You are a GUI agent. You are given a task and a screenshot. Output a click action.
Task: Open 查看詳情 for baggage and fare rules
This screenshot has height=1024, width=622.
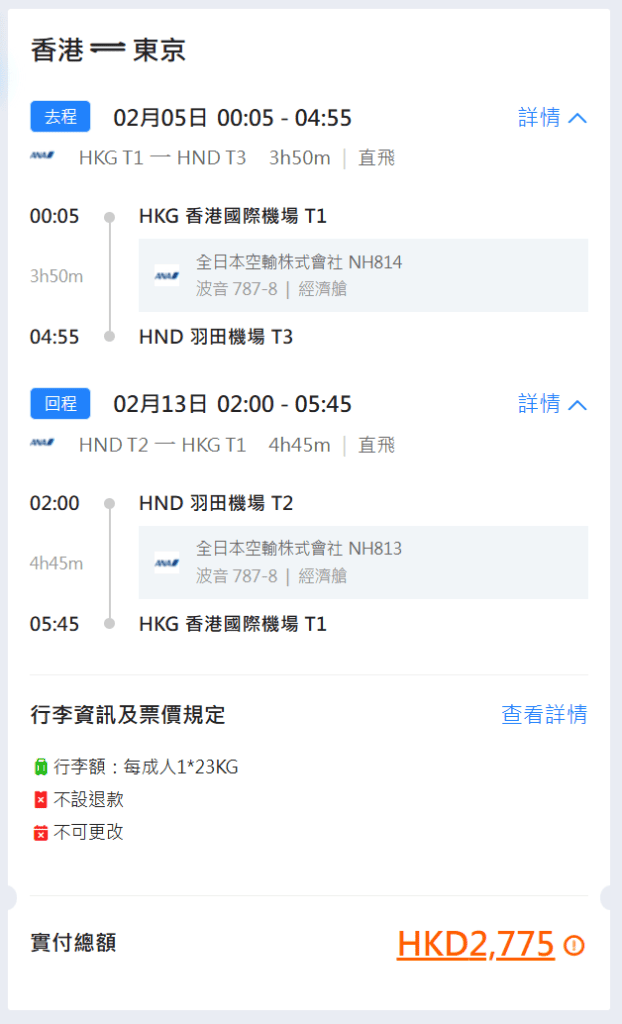tap(544, 715)
